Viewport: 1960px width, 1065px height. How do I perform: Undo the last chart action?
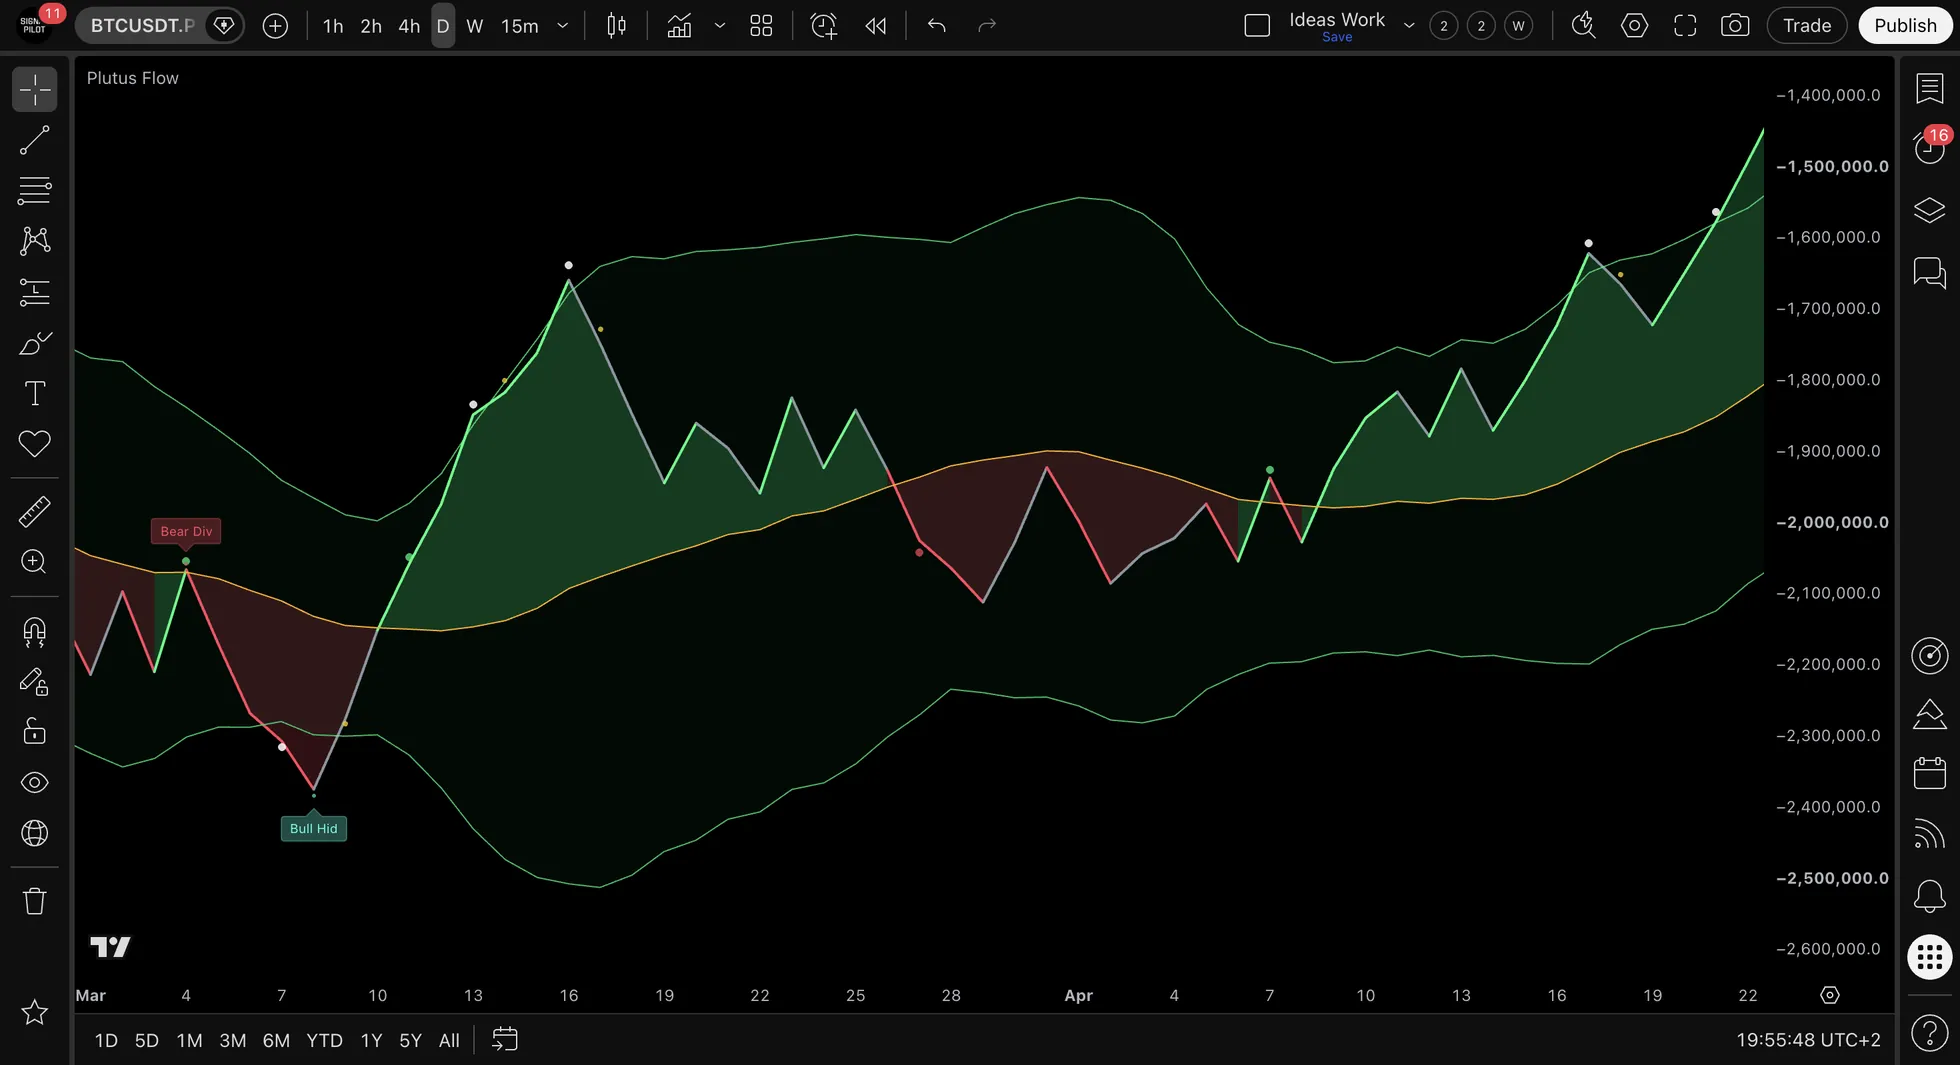click(937, 26)
